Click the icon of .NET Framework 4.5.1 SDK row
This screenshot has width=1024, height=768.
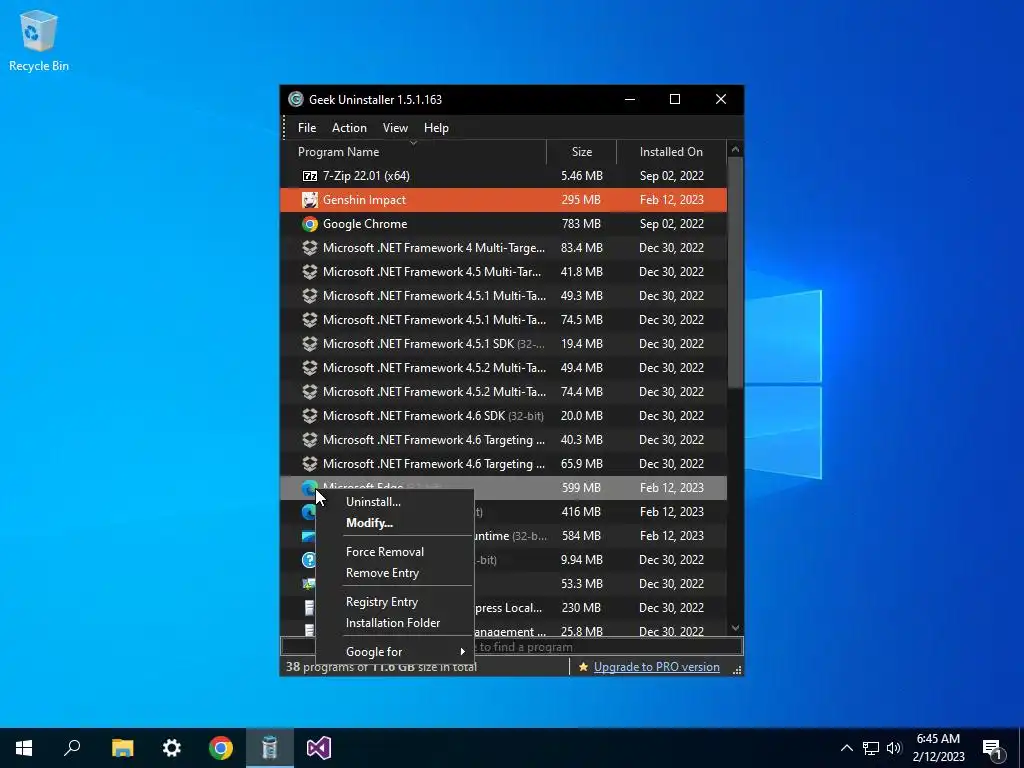(310, 344)
